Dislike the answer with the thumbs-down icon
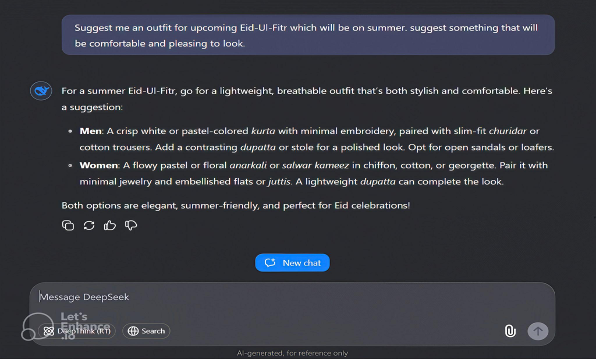 point(131,225)
